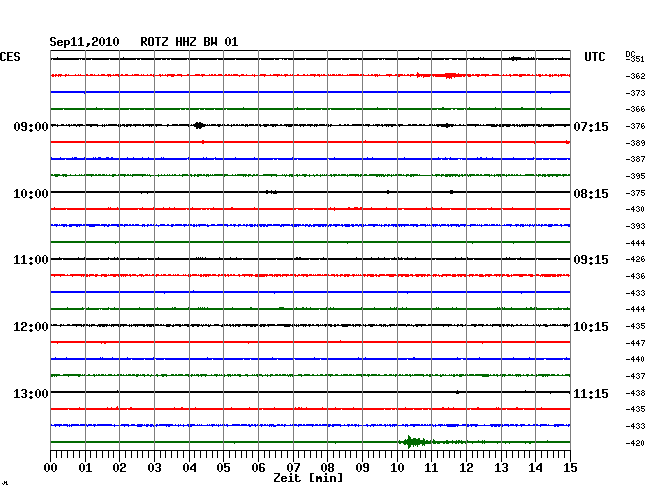
Task: Select DC offset value -447
Action: pos(635,343)
